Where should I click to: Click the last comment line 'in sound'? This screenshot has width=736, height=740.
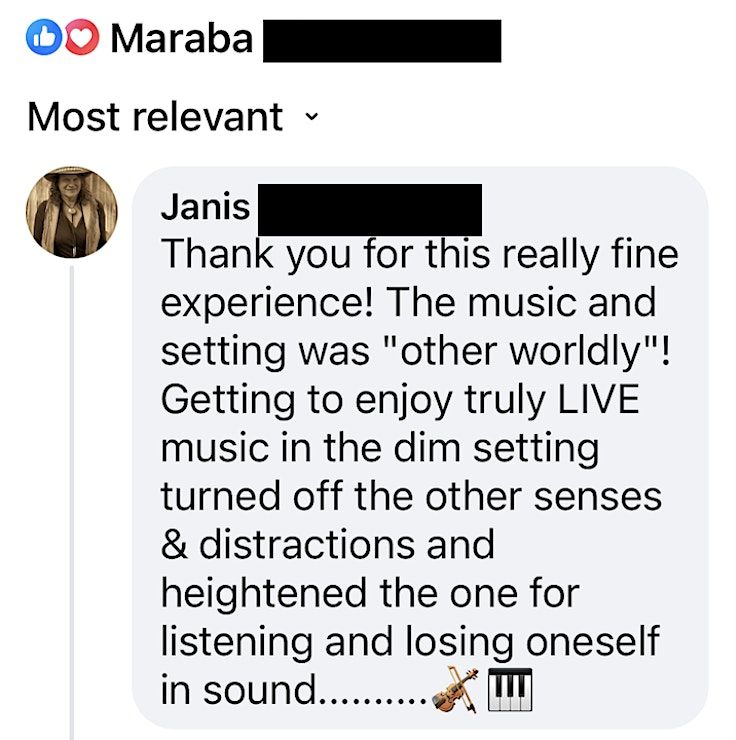click(239, 690)
